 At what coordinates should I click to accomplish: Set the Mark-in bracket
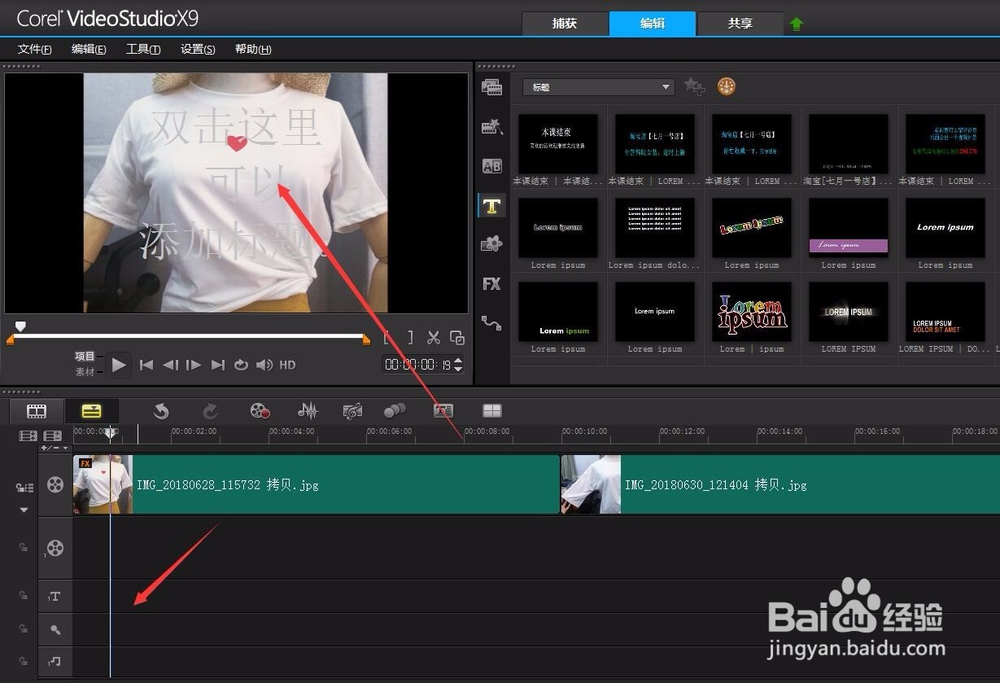388,337
